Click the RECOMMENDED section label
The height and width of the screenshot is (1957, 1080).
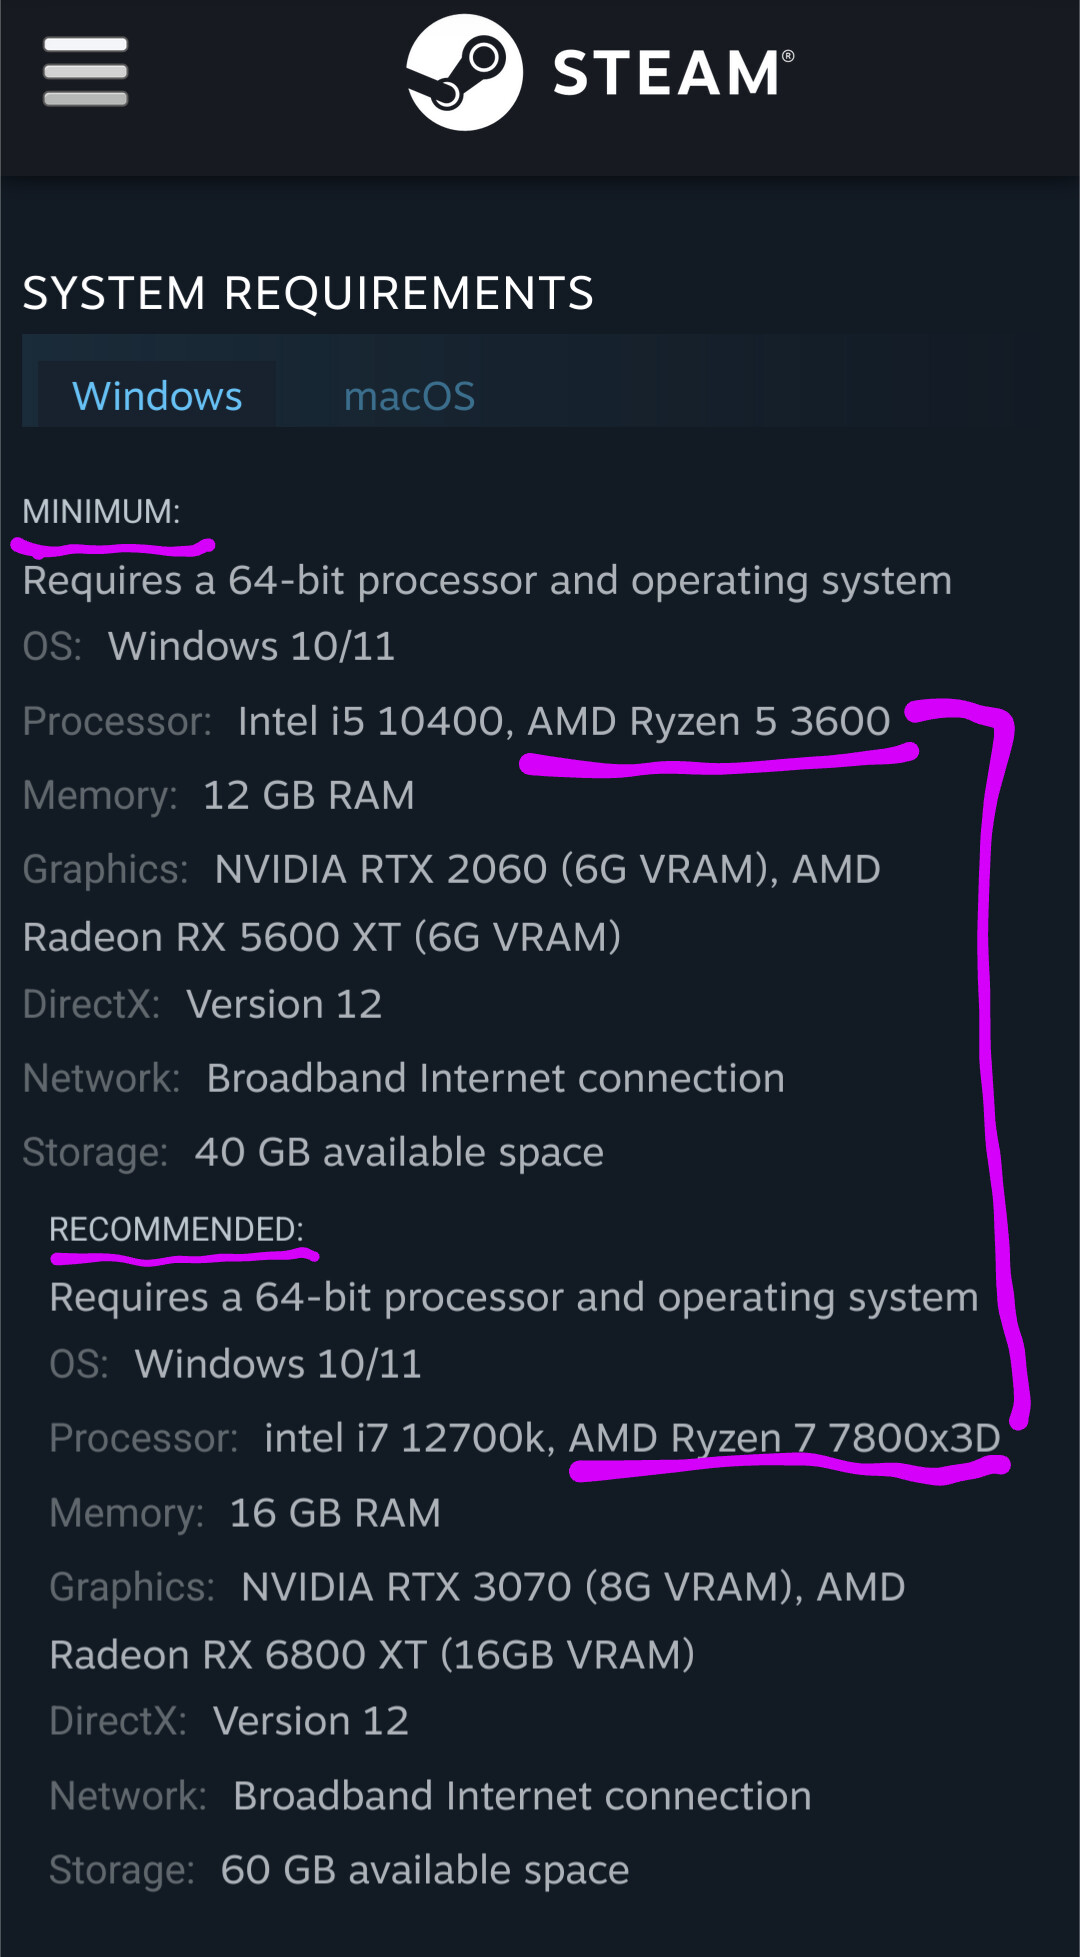click(x=176, y=1229)
